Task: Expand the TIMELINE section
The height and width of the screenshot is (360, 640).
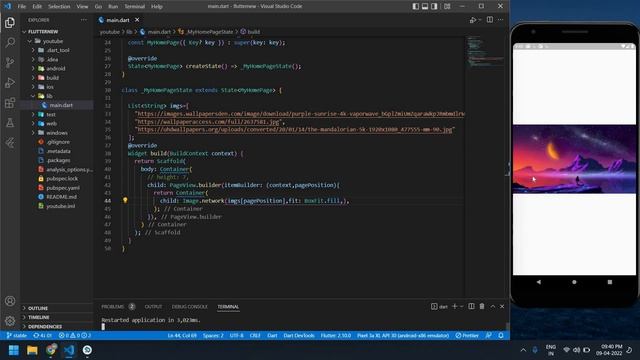Action: (x=38, y=317)
